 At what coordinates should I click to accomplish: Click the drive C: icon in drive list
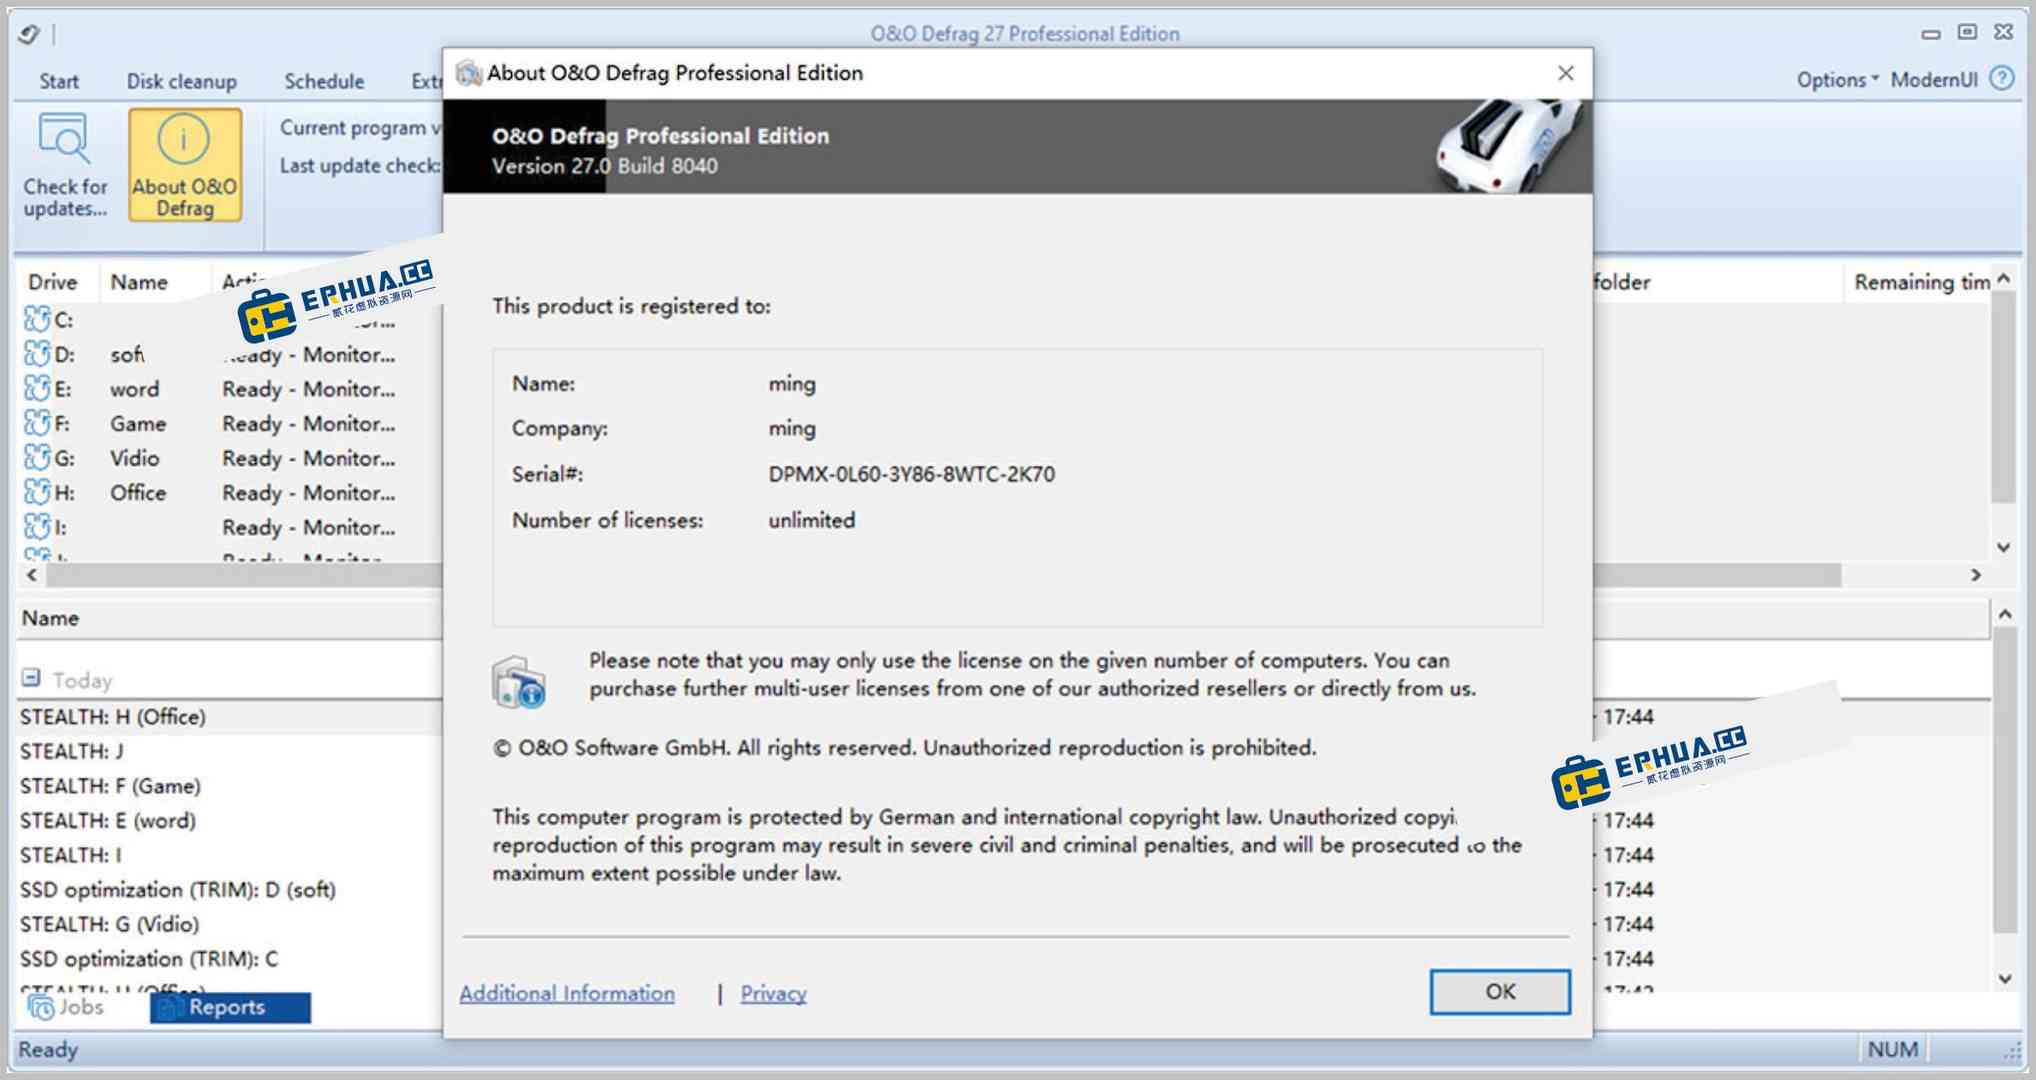coord(37,319)
